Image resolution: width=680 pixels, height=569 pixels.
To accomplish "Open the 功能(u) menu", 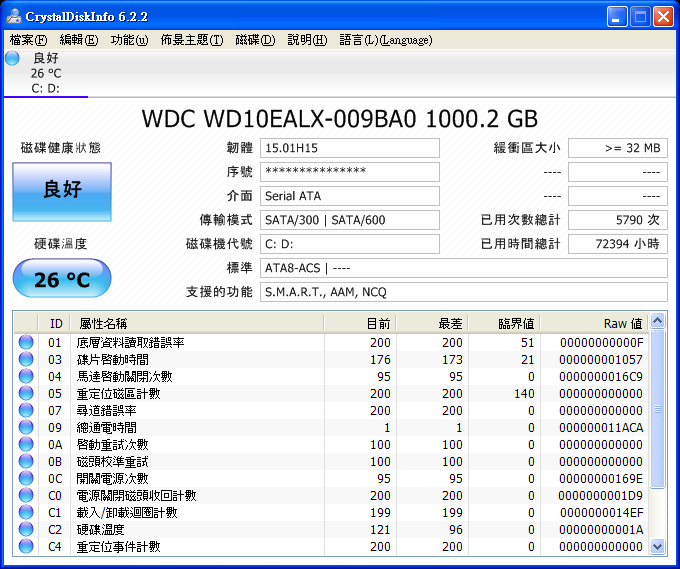I will point(129,40).
